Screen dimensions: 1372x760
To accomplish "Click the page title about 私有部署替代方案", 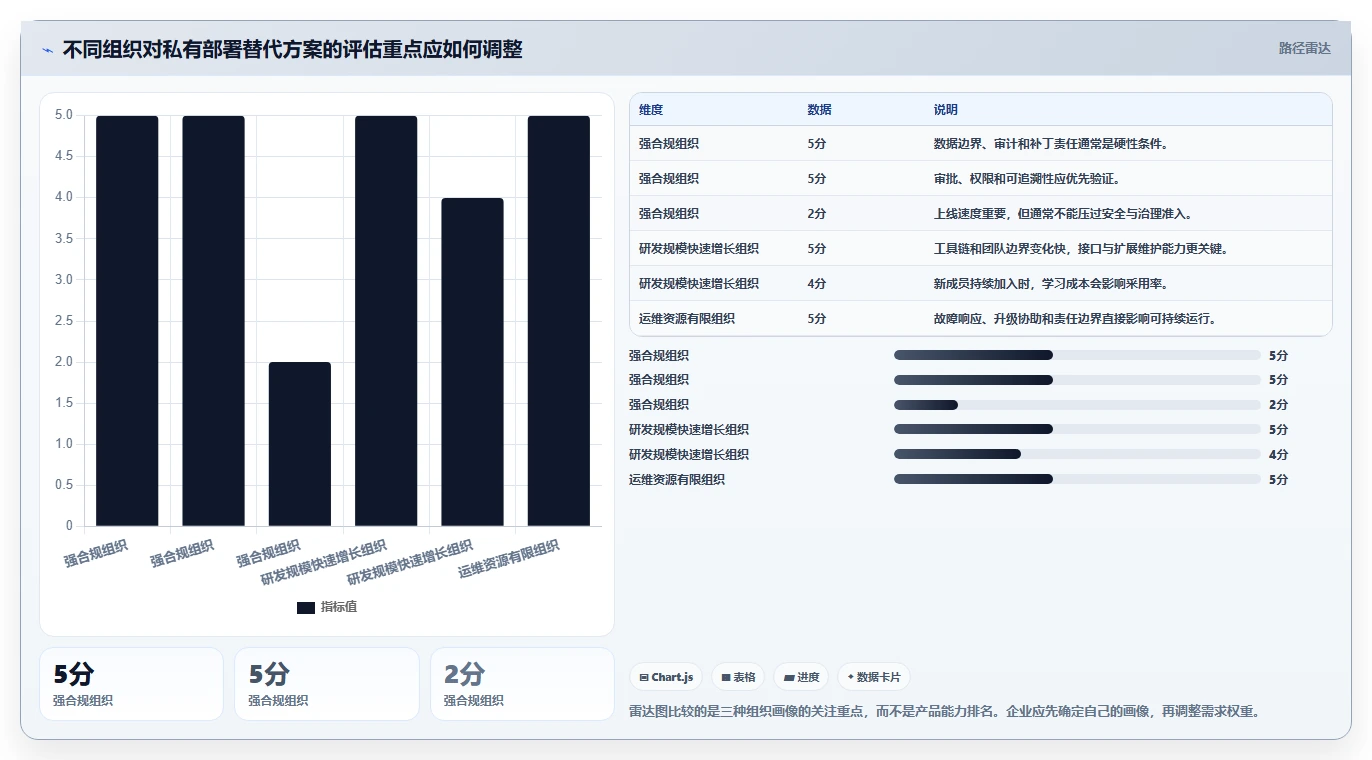I will point(292,49).
